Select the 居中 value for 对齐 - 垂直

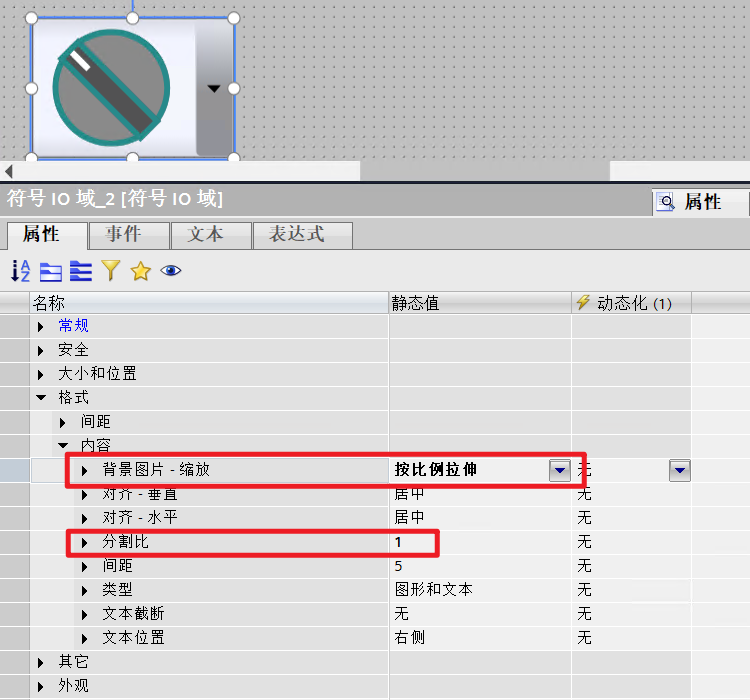409,494
